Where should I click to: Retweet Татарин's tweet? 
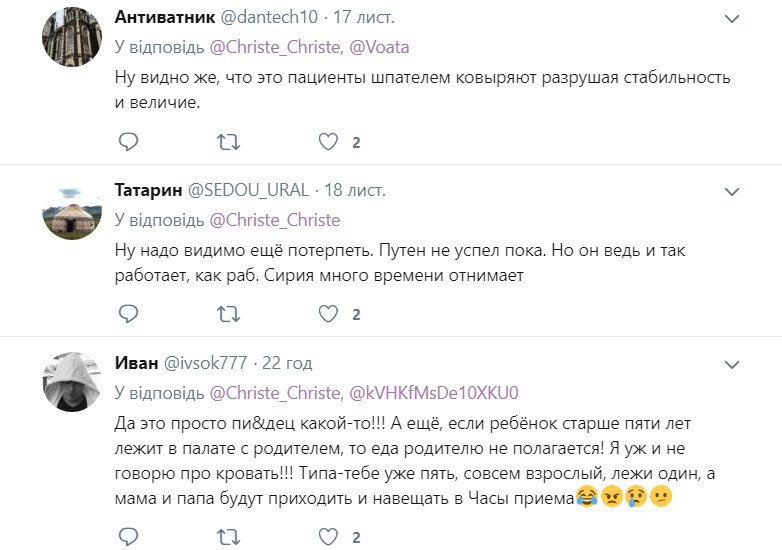click(x=228, y=314)
